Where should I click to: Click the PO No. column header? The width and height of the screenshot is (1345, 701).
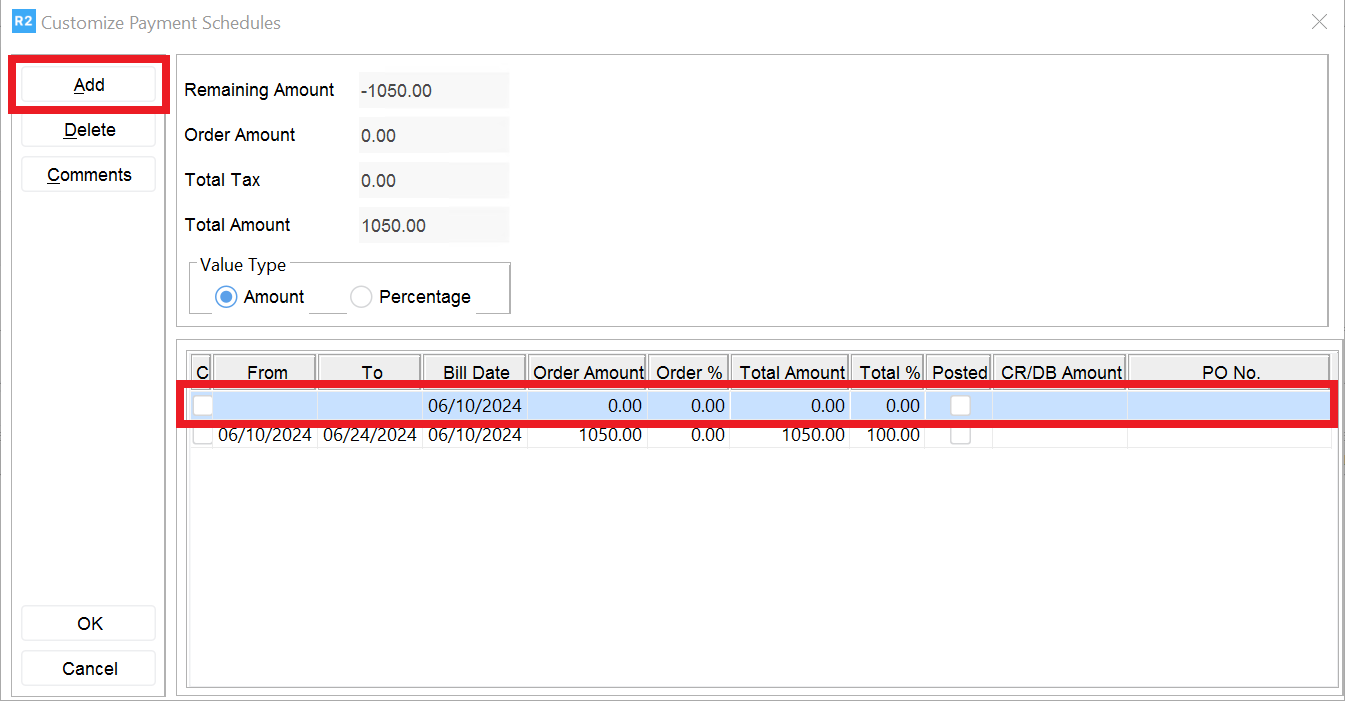click(1230, 372)
